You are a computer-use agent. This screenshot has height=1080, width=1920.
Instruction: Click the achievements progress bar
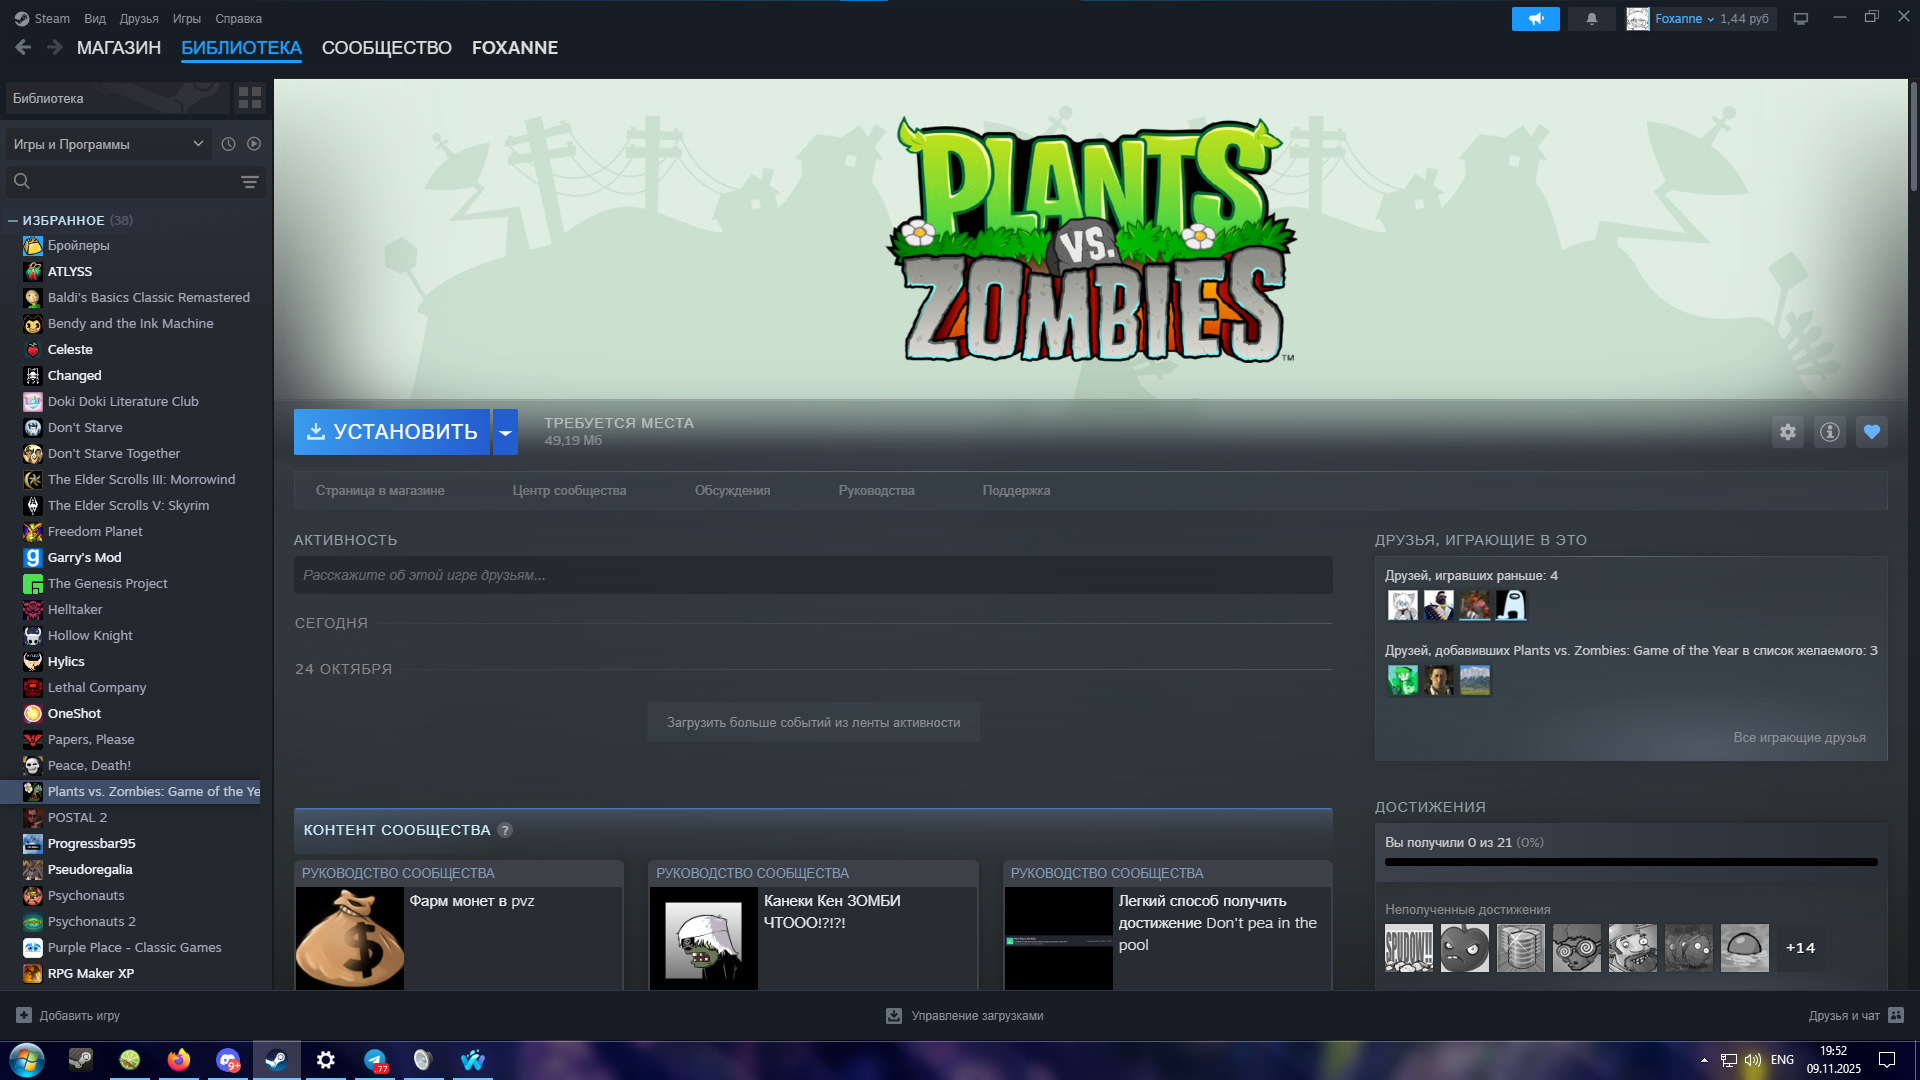pos(1630,862)
